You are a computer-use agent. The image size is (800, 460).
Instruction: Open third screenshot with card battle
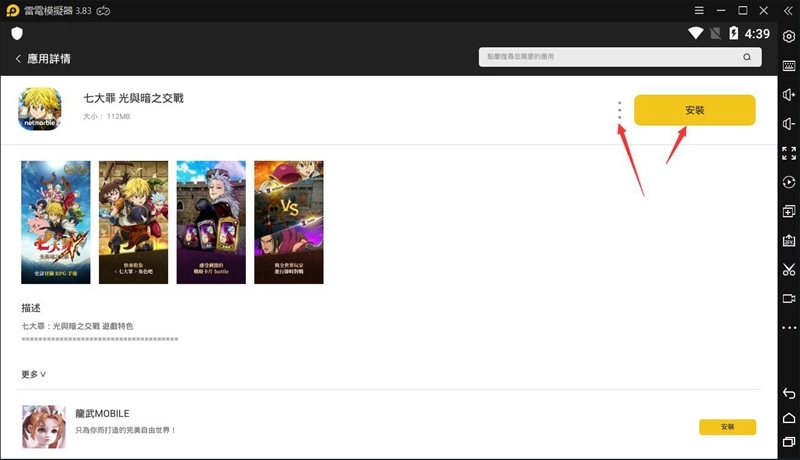pyautogui.click(x=211, y=222)
